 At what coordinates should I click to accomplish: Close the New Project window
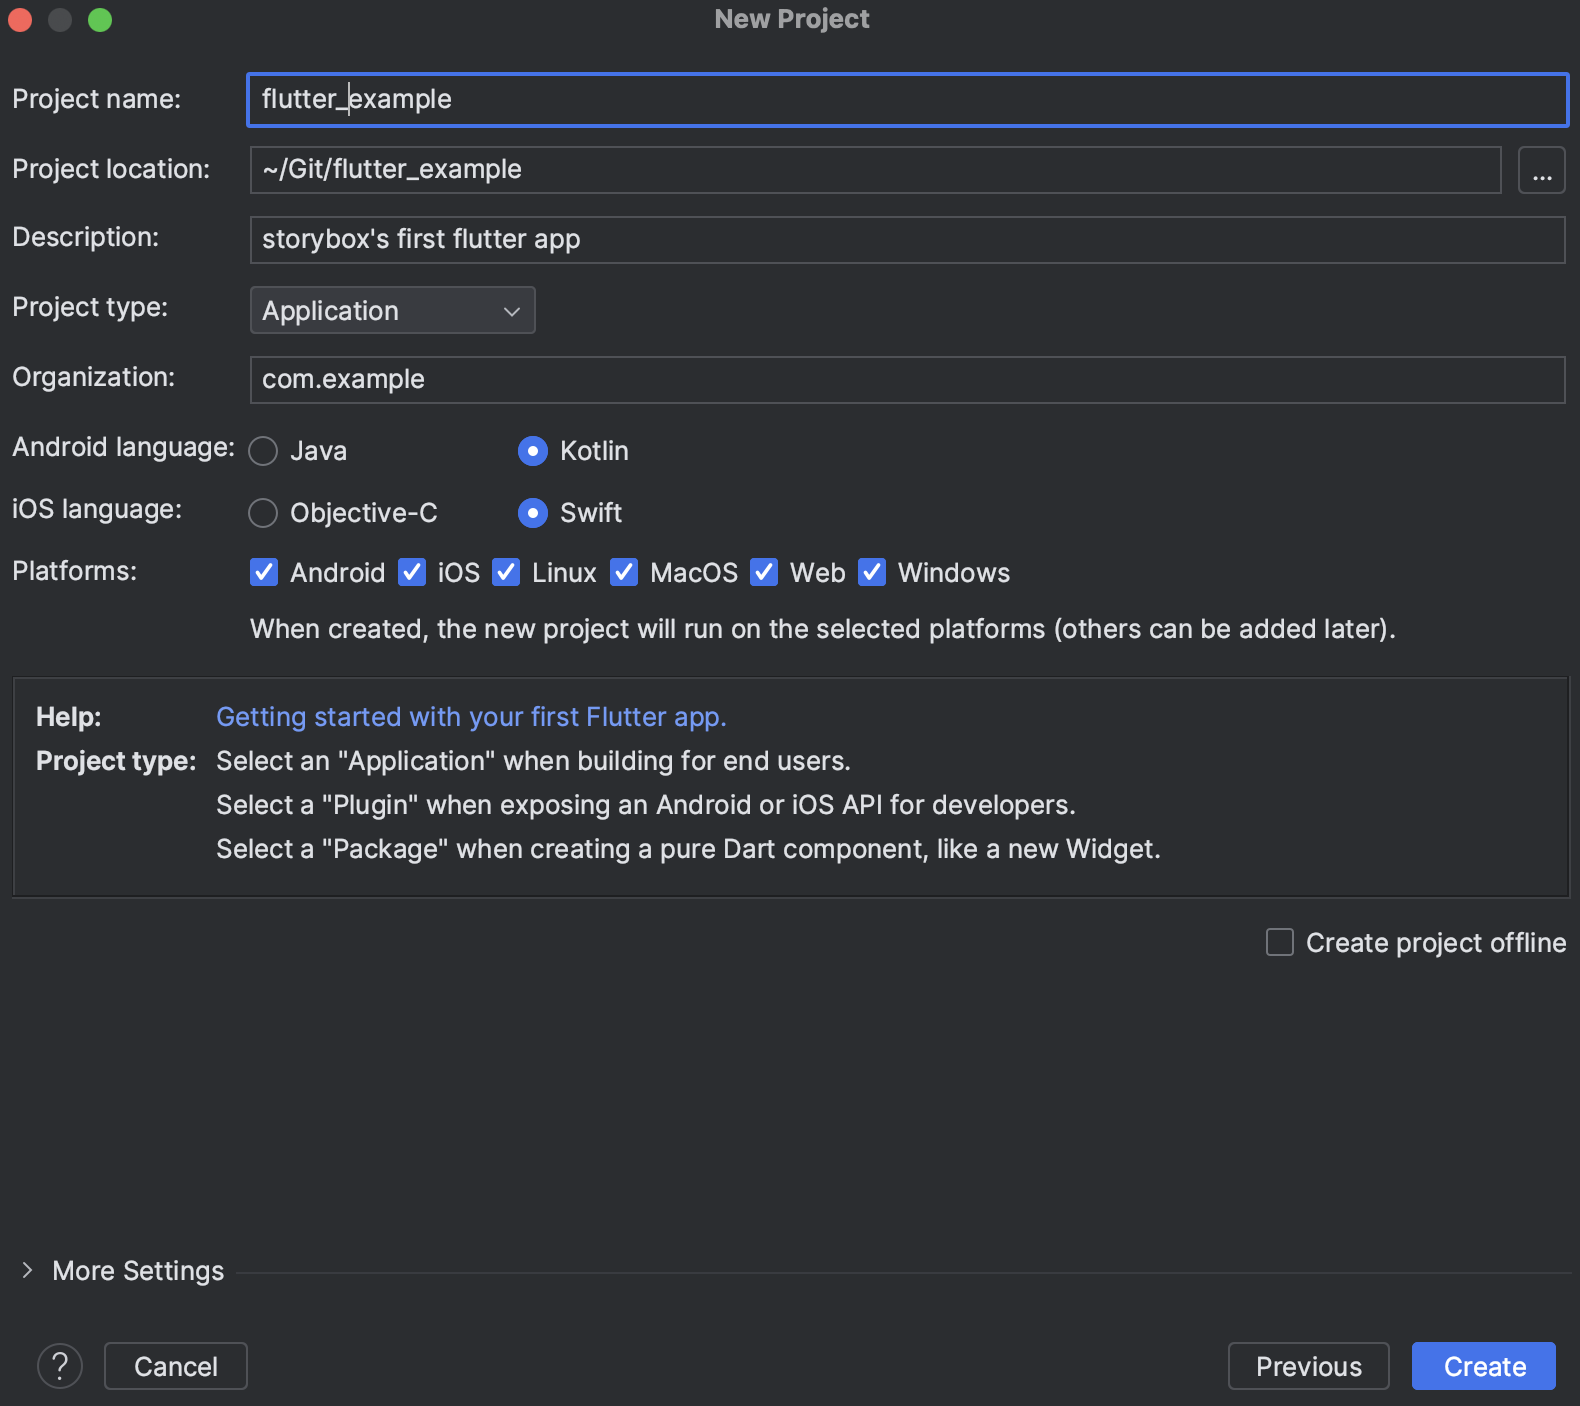[x=20, y=19]
